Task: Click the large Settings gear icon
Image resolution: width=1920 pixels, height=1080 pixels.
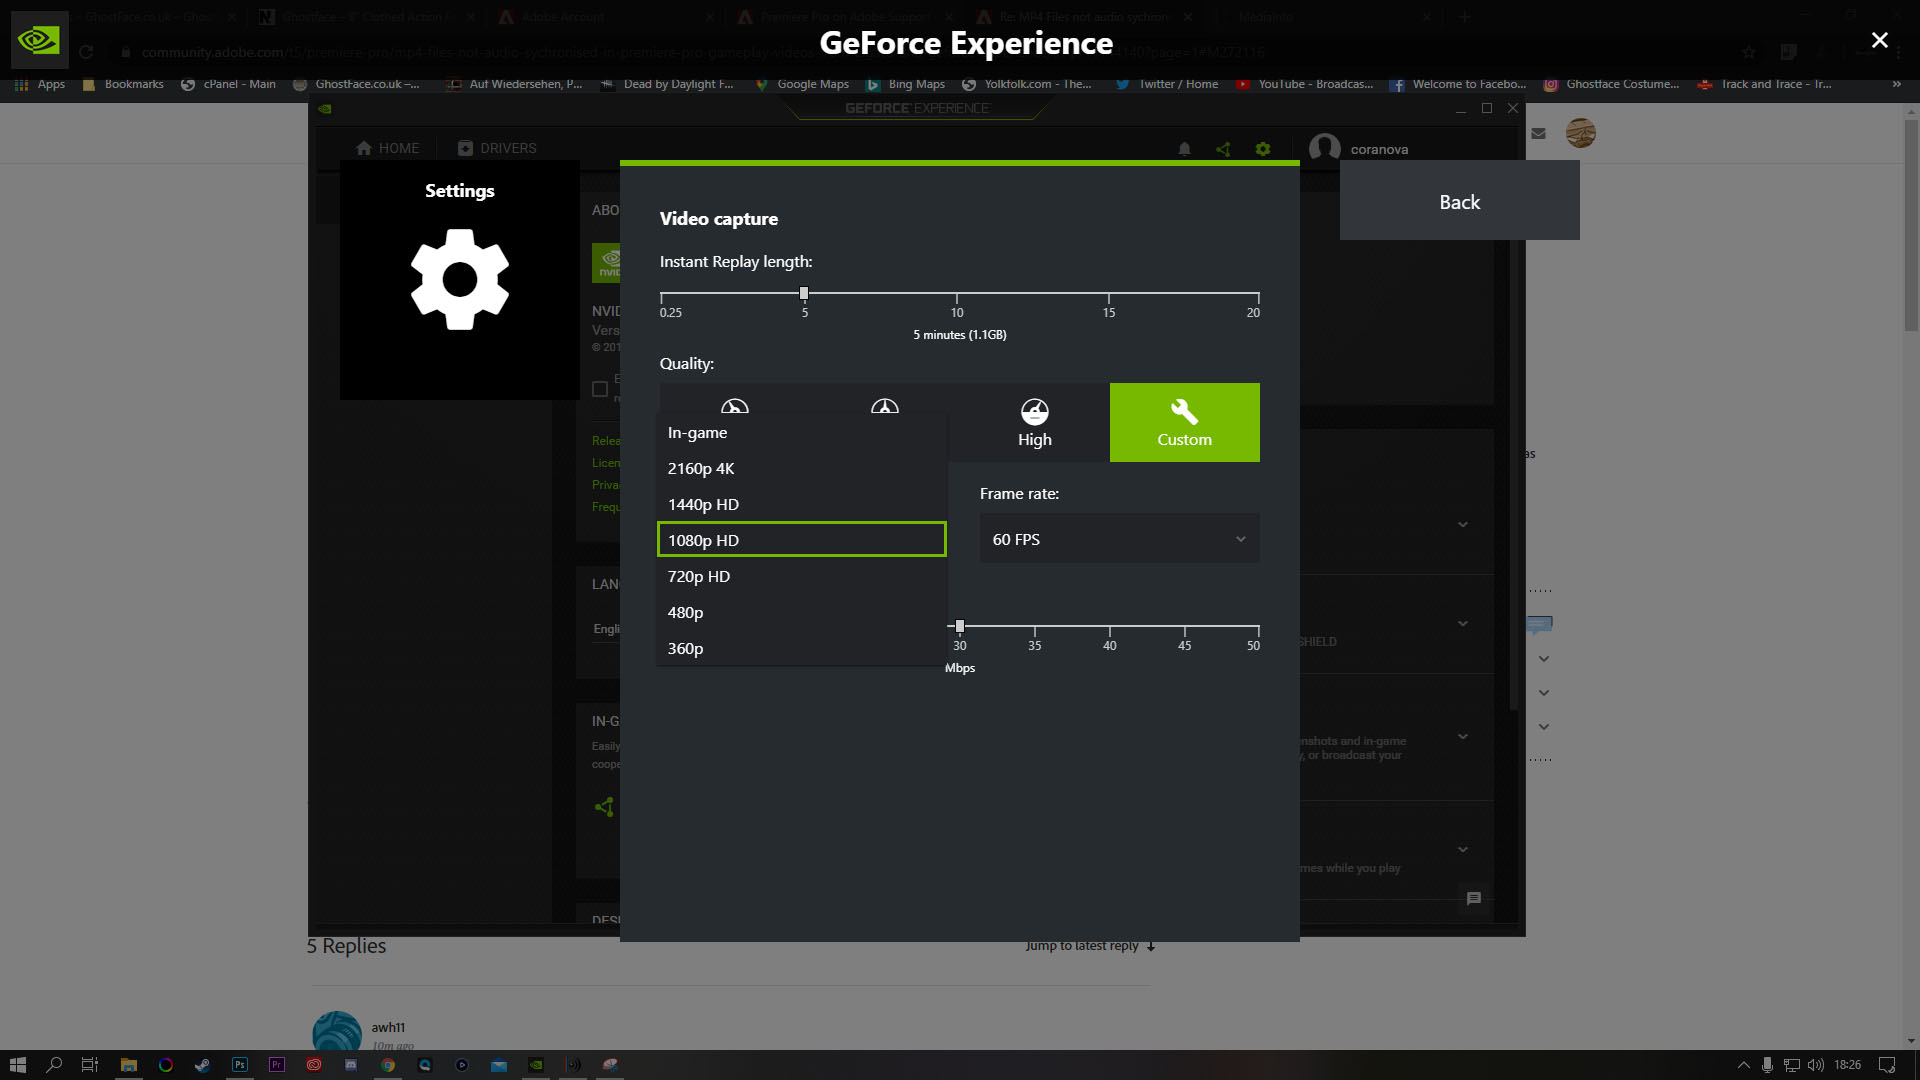Action: tap(459, 279)
